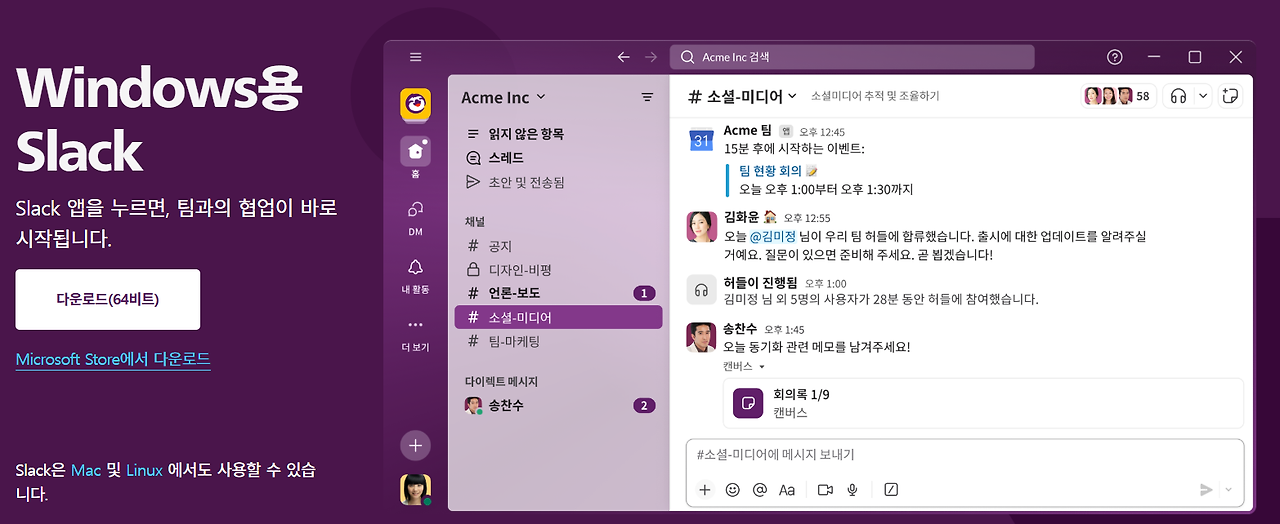Open the emoji picker smiley icon
The image size is (1280, 524).
click(x=732, y=489)
